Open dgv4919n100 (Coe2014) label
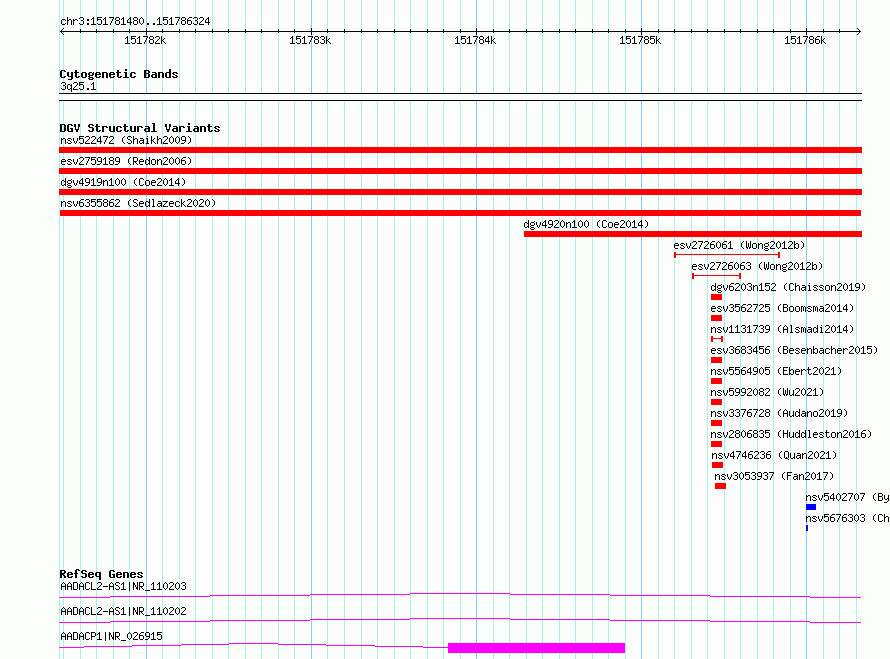 [123, 182]
